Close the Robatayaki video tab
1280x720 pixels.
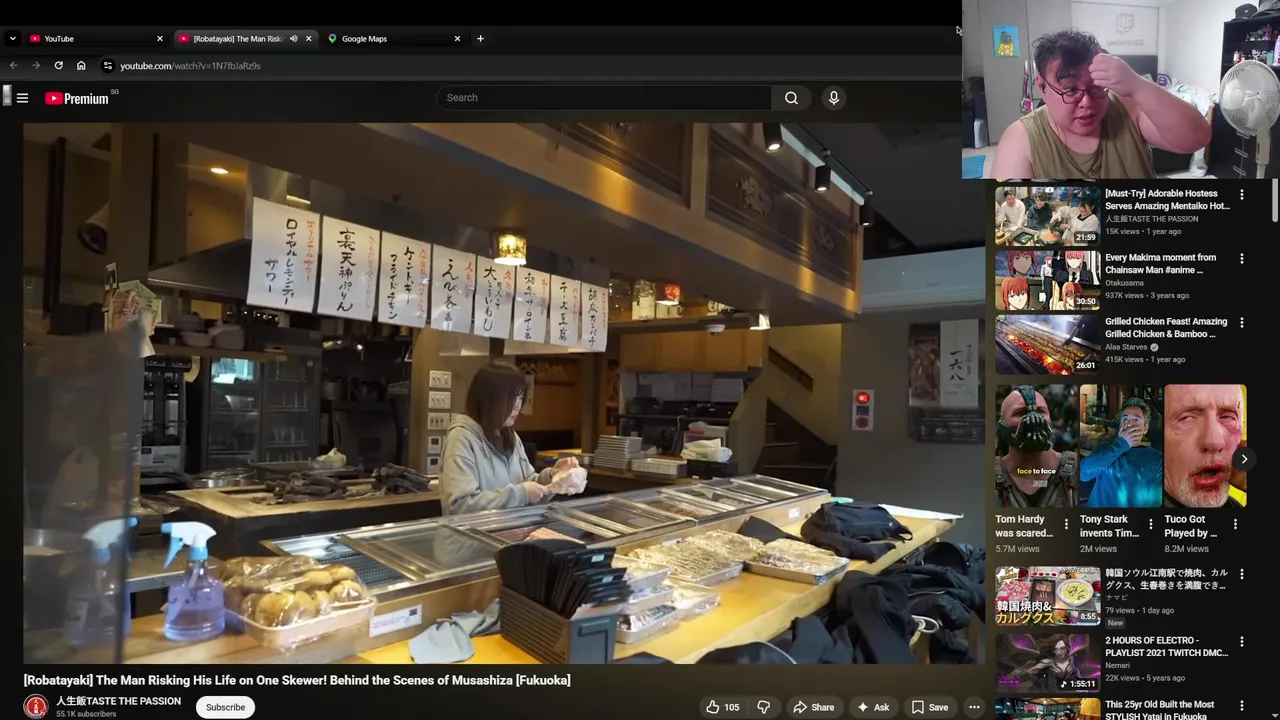pyautogui.click(x=308, y=39)
